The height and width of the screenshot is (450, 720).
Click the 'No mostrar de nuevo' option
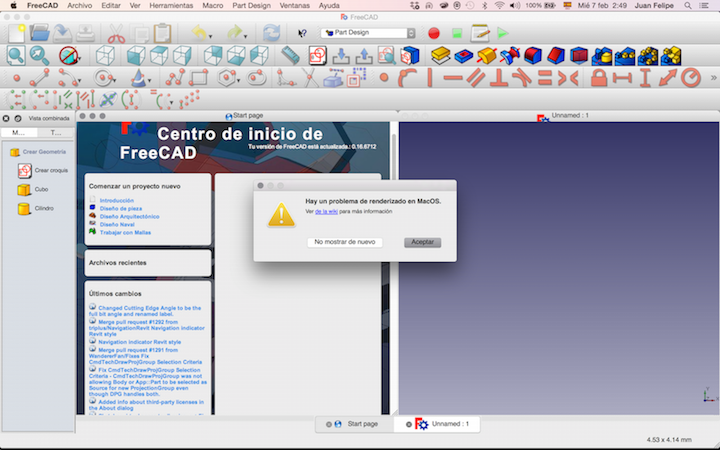point(344,242)
